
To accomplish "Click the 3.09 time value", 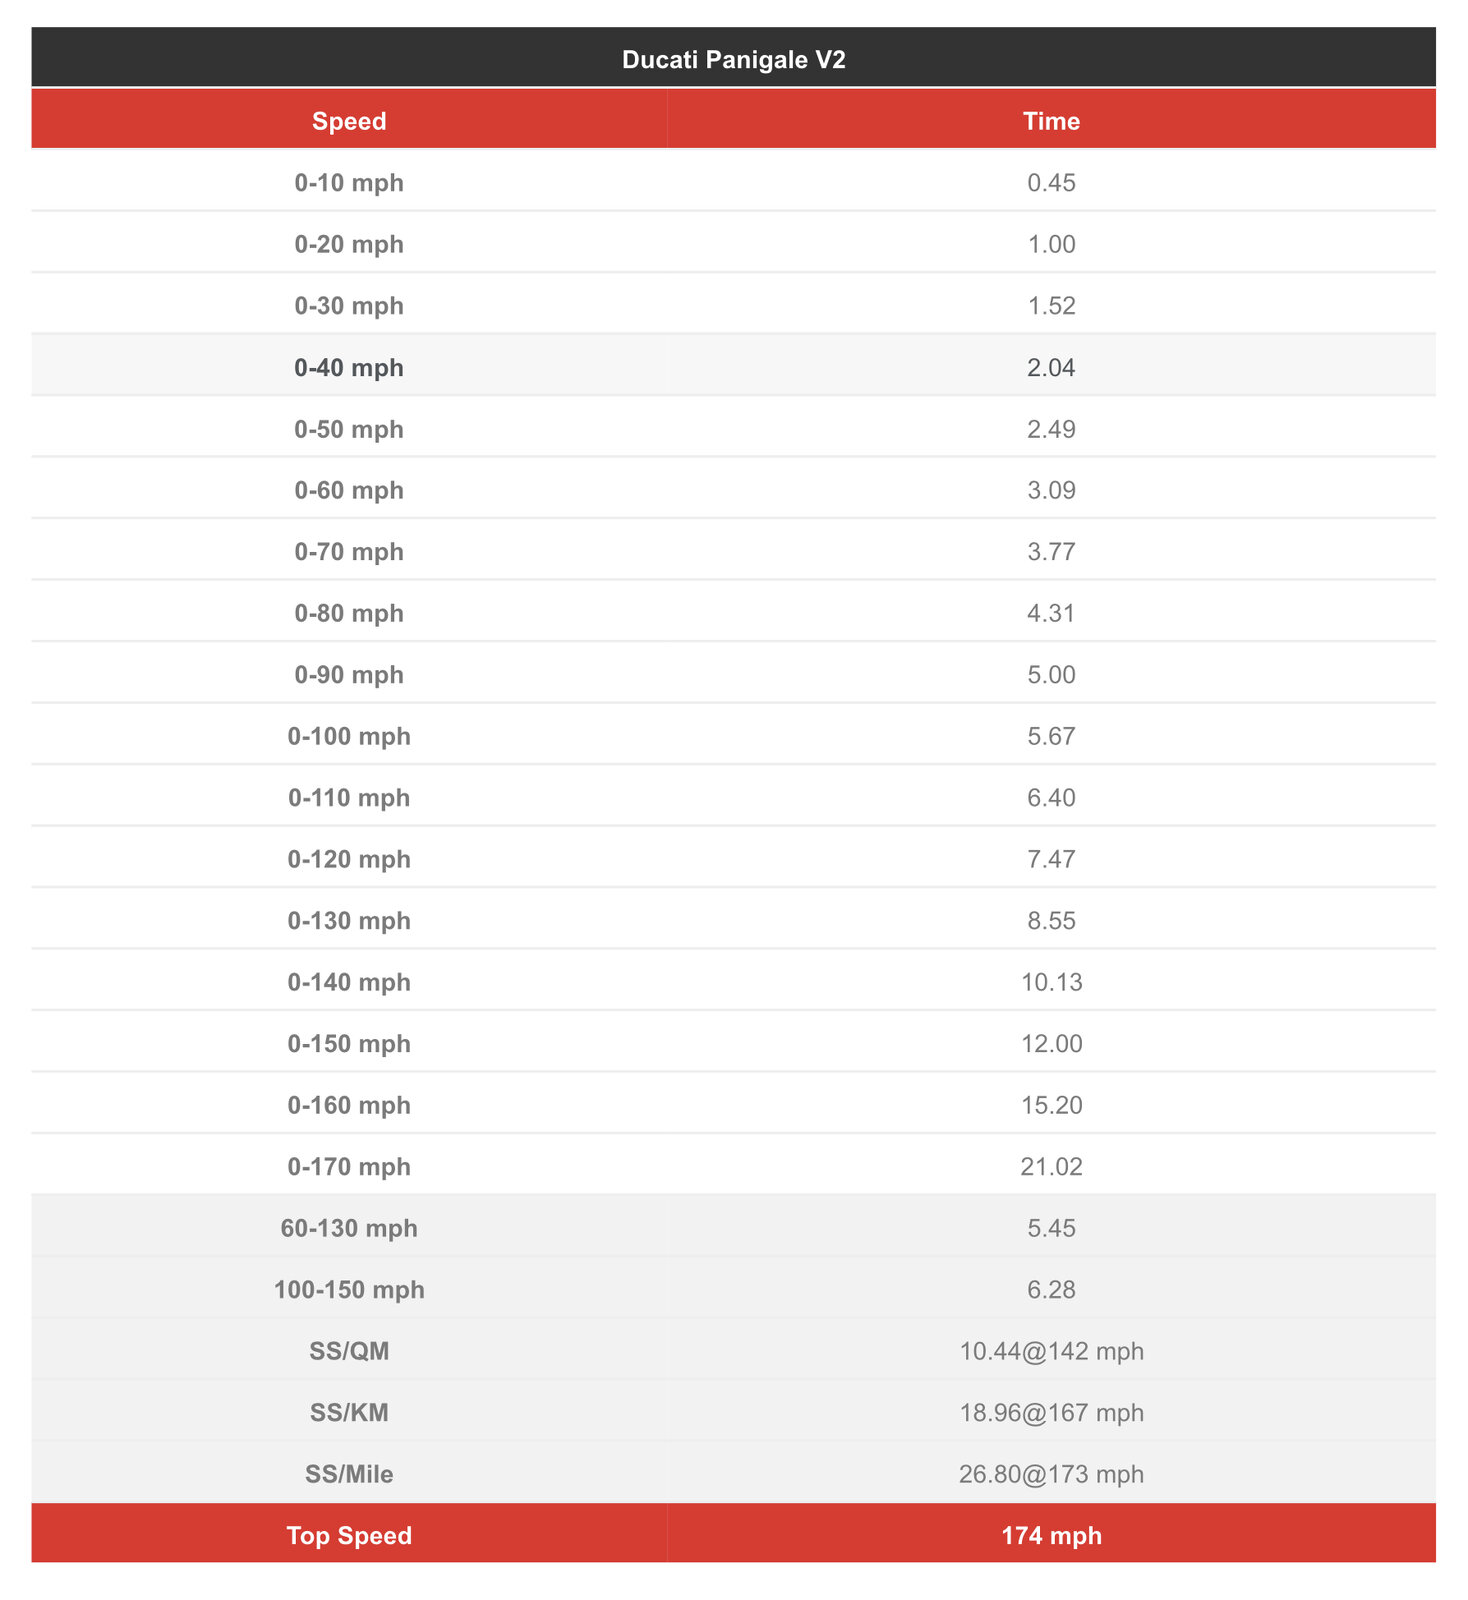I will click(x=1051, y=490).
